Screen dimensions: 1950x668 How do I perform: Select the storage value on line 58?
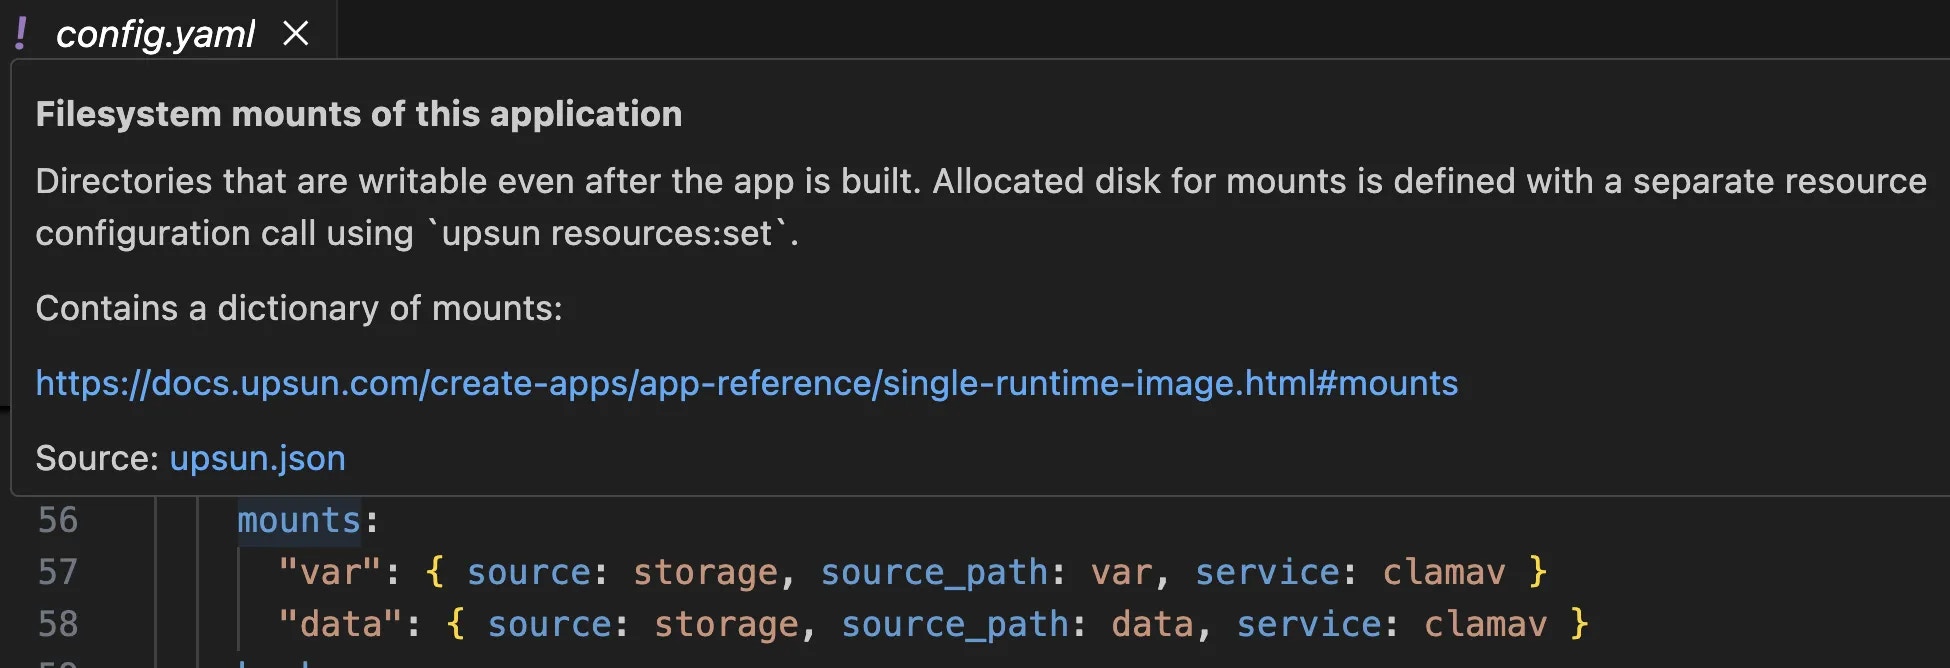pos(724,622)
